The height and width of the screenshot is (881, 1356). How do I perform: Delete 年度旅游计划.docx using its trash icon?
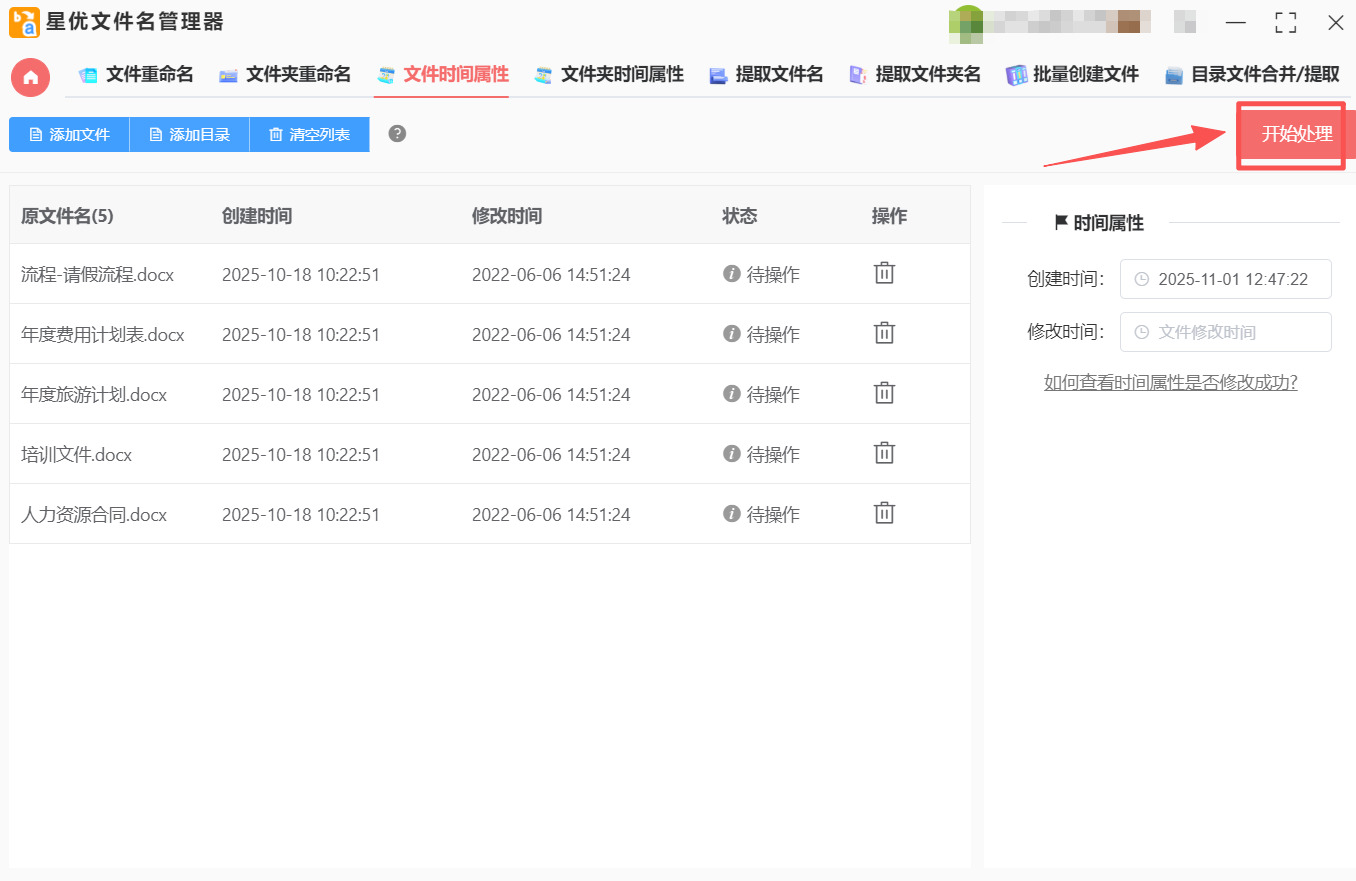coord(883,393)
